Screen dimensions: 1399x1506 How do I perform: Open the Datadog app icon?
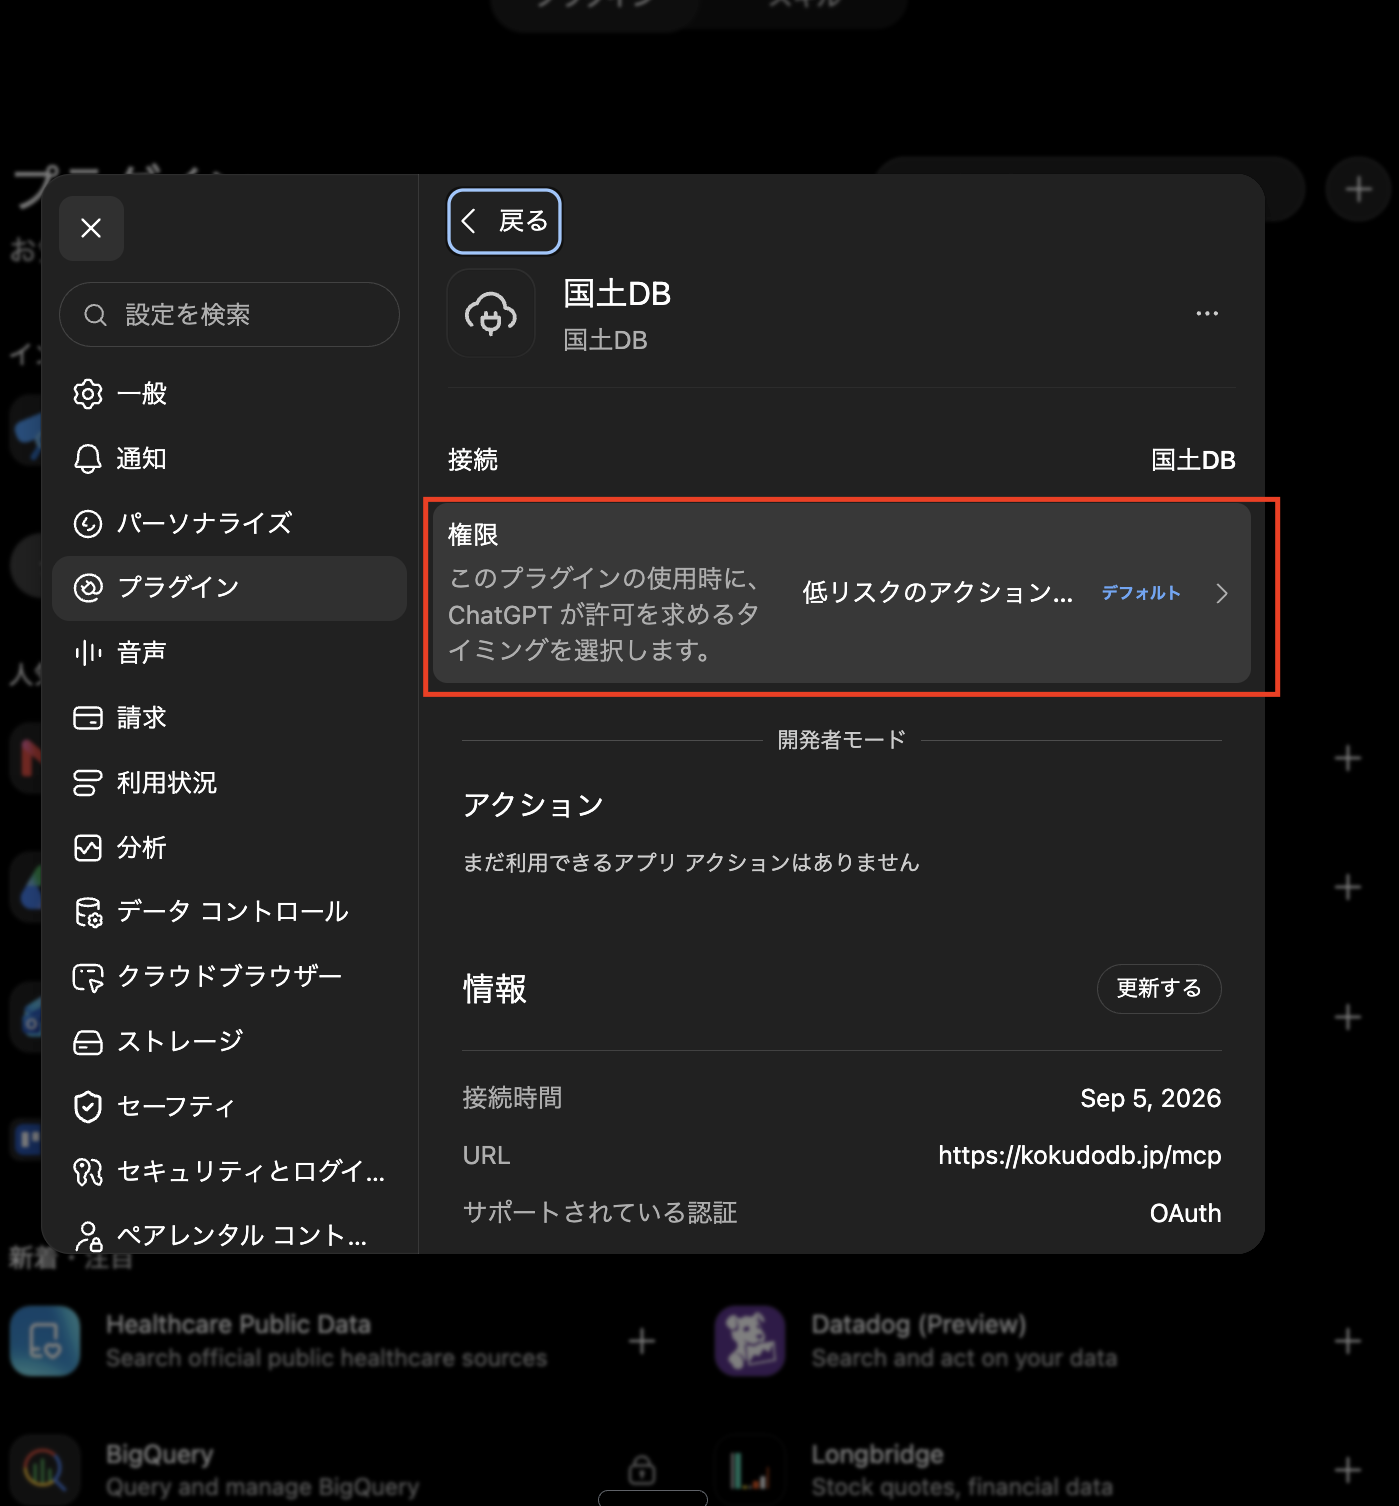(x=750, y=1341)
